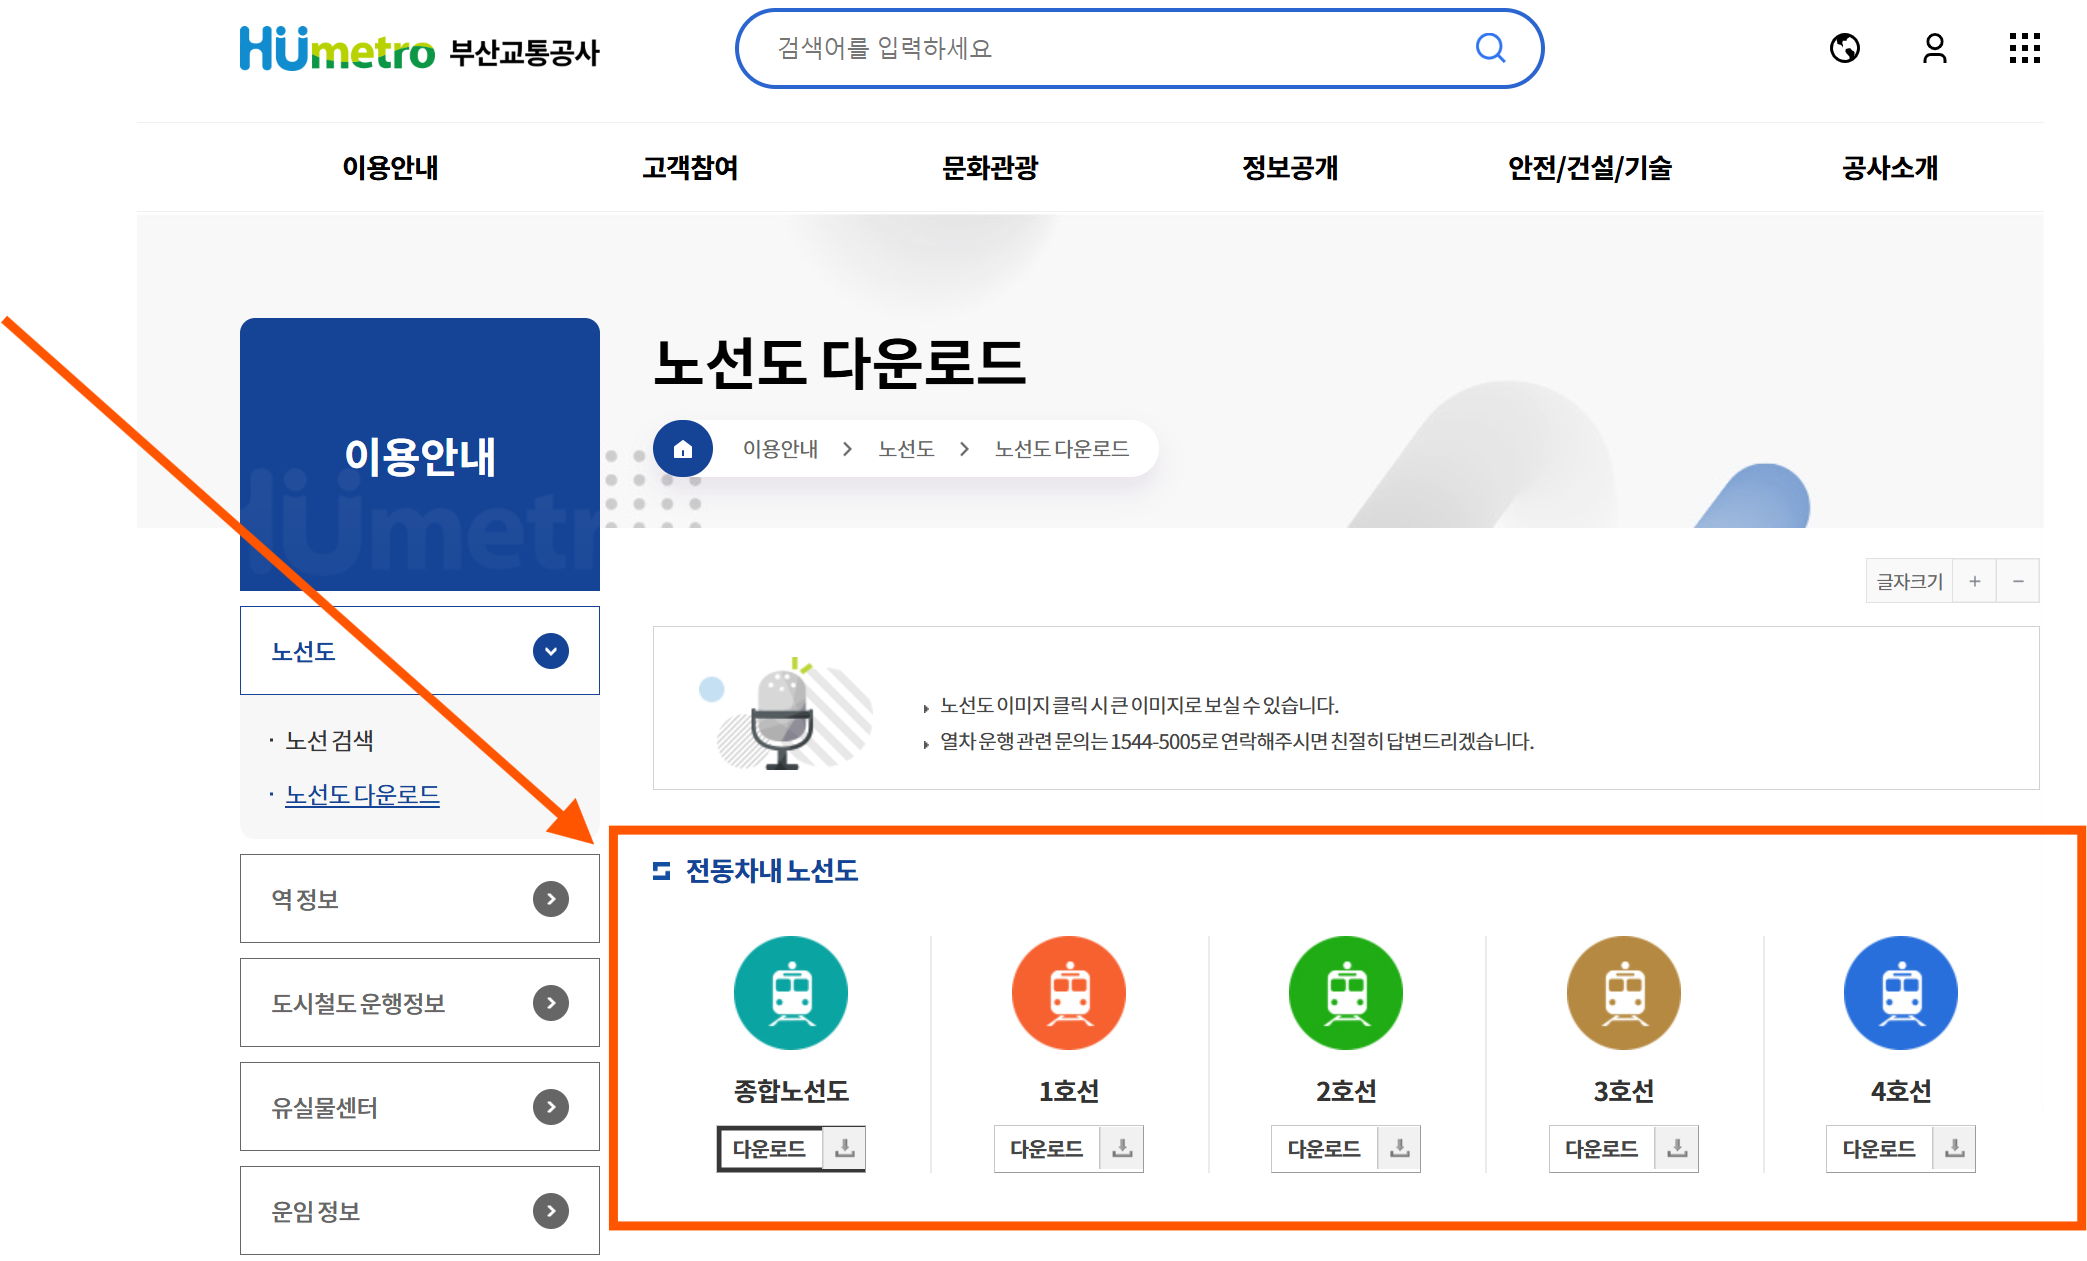
Task: Download the 3호선 route map
Action: 1623,1149
